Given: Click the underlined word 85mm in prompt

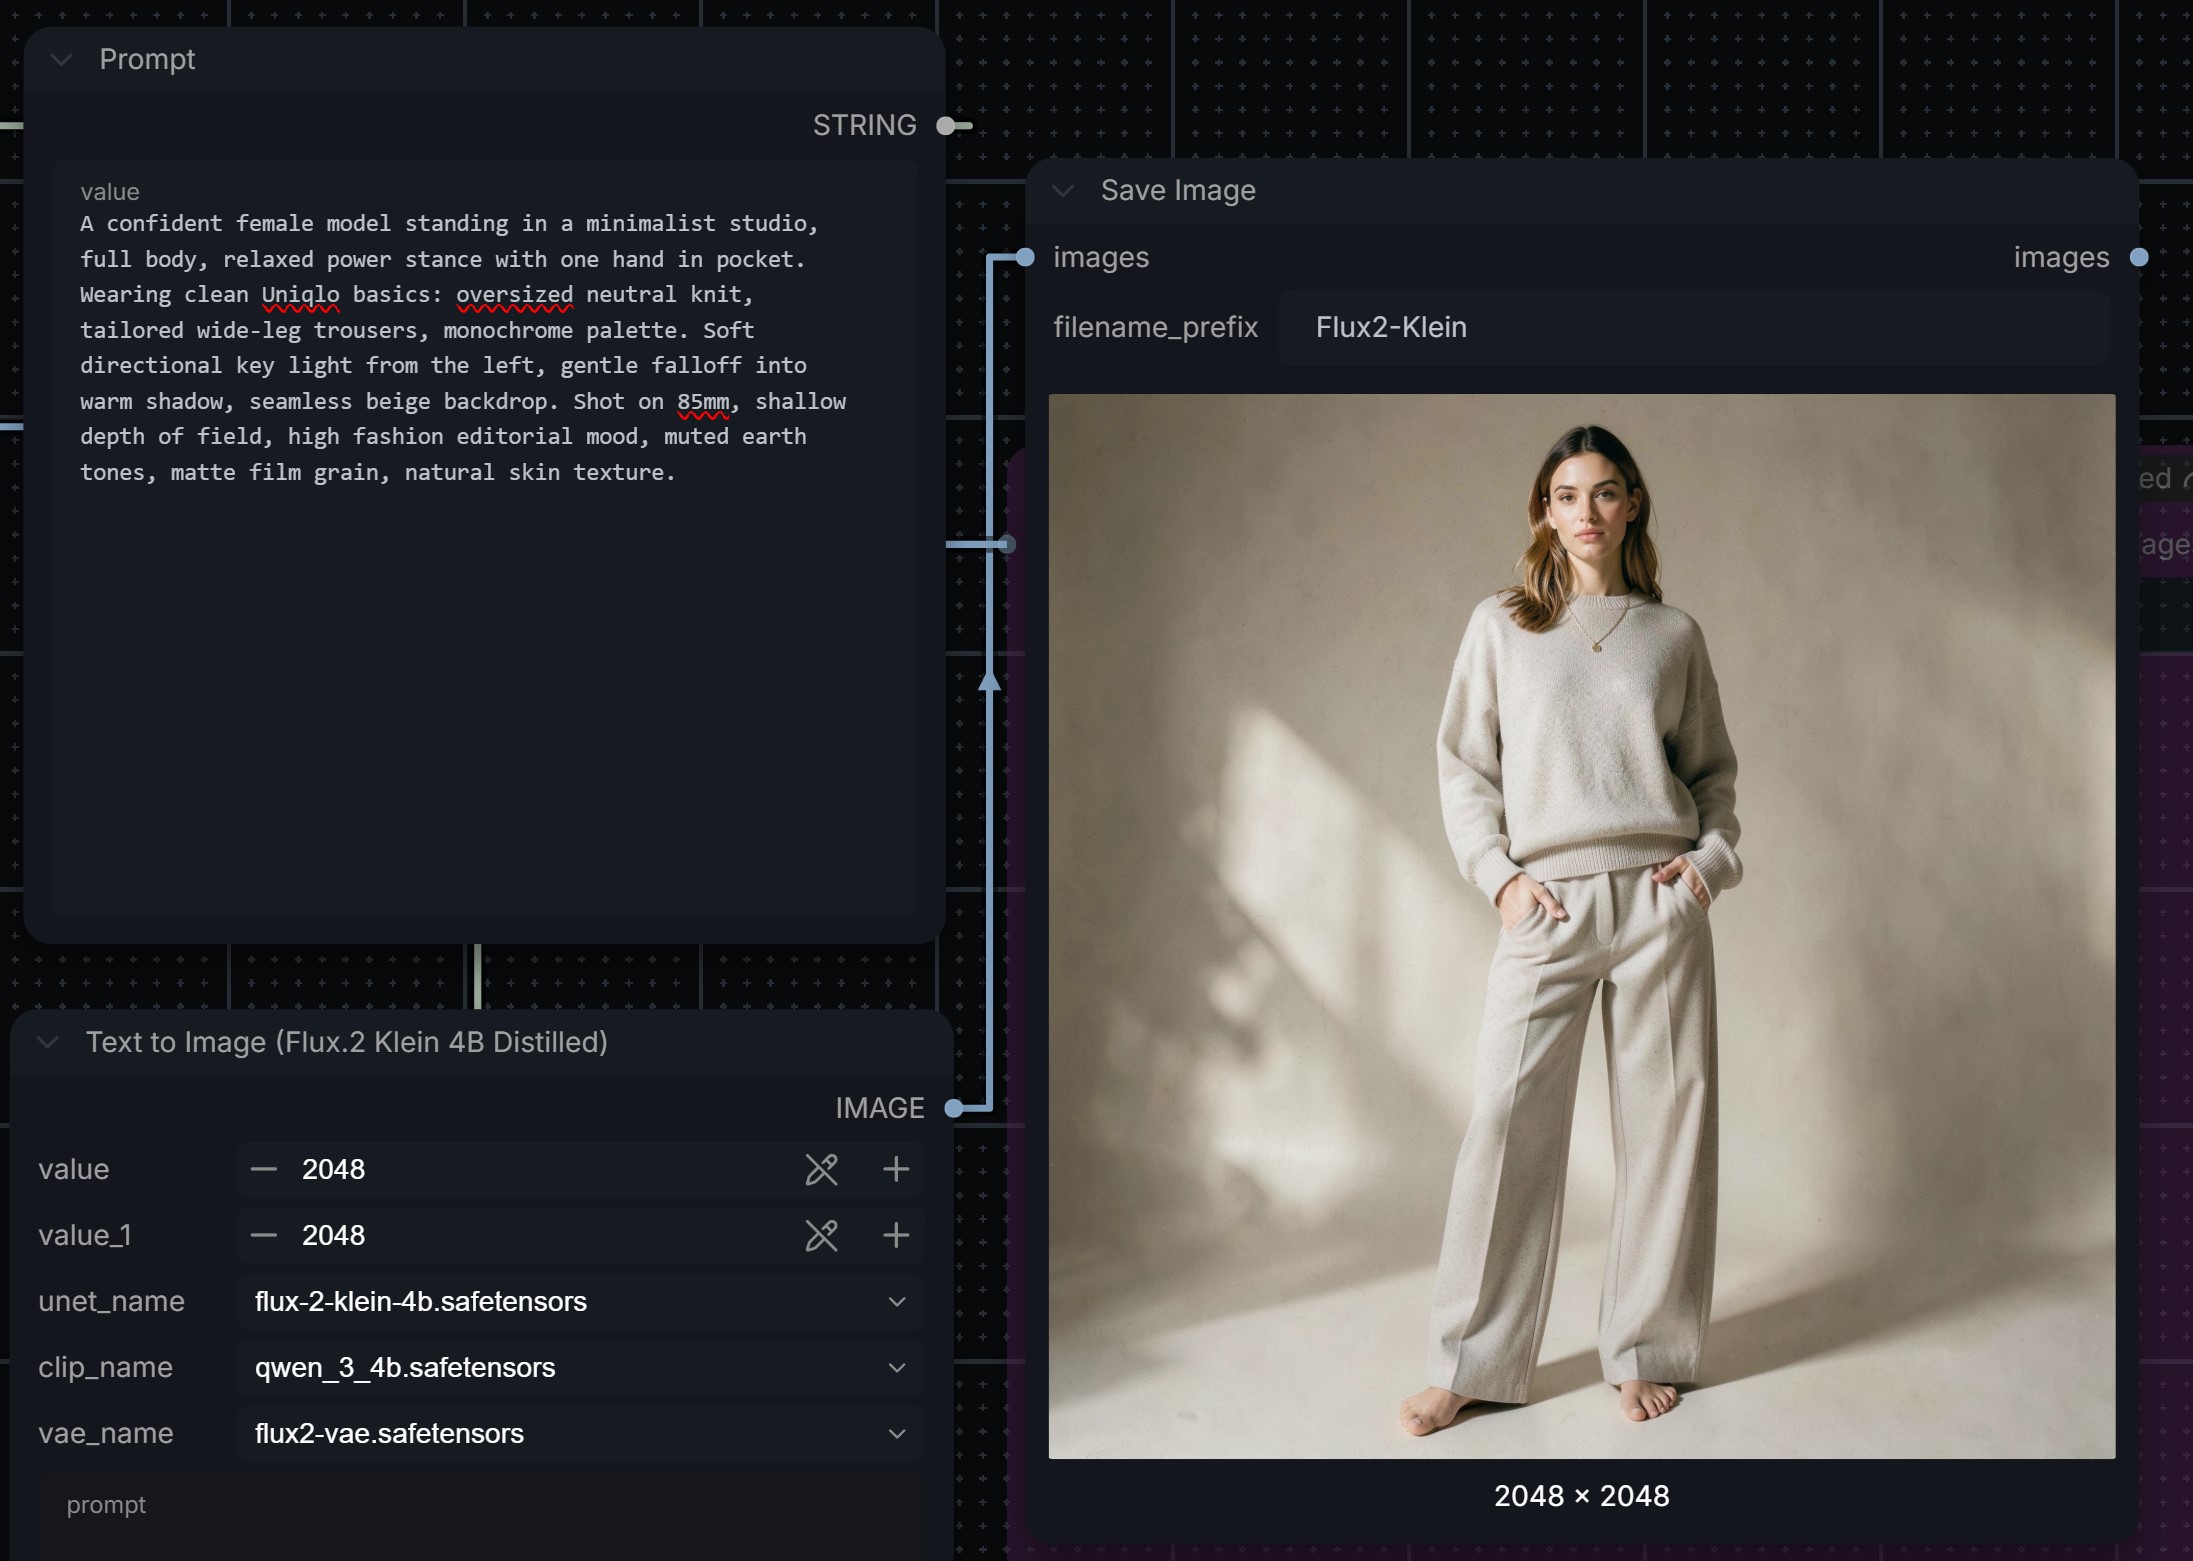Looking at the screenshot, I should [703, 401].
